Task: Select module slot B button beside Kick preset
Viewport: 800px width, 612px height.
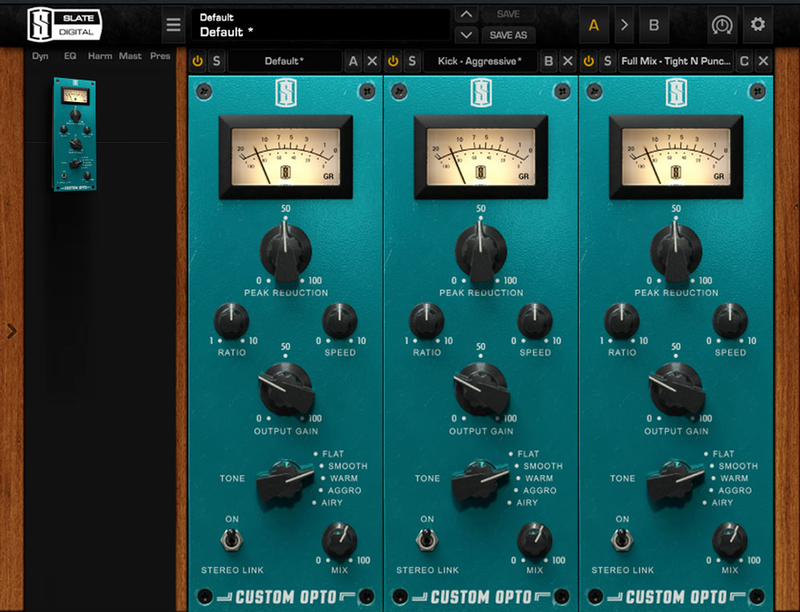Action: pyautogui.click(x=548, y=61)
